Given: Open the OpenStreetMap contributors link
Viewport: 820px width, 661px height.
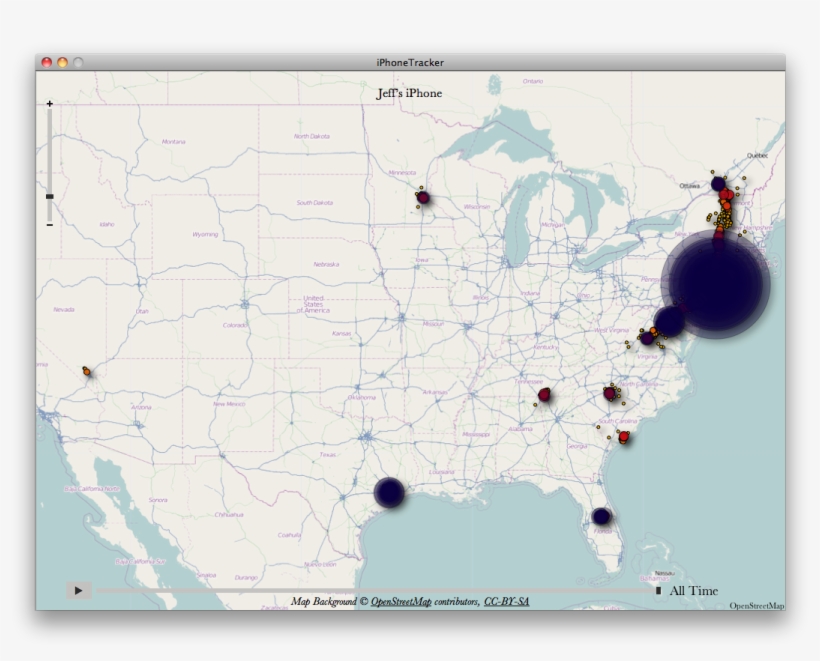Looking at the screenshot, I should pos(401,602).
